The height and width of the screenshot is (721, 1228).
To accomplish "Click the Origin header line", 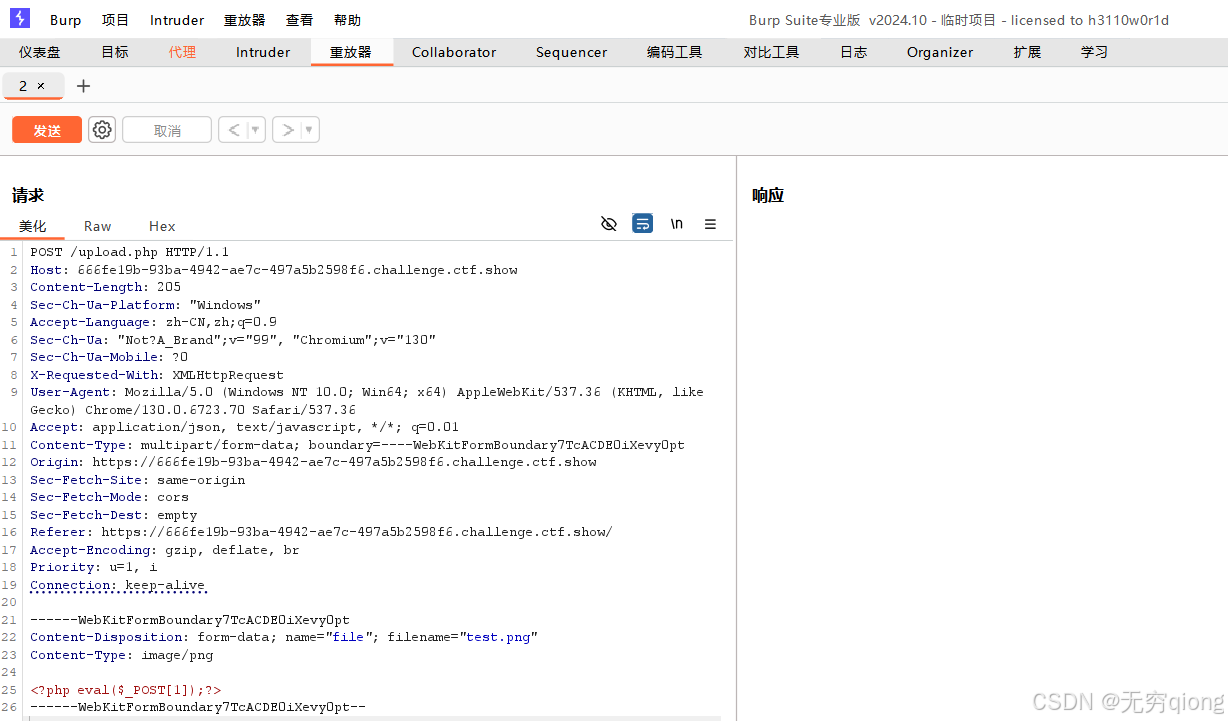I will (313, 462).
